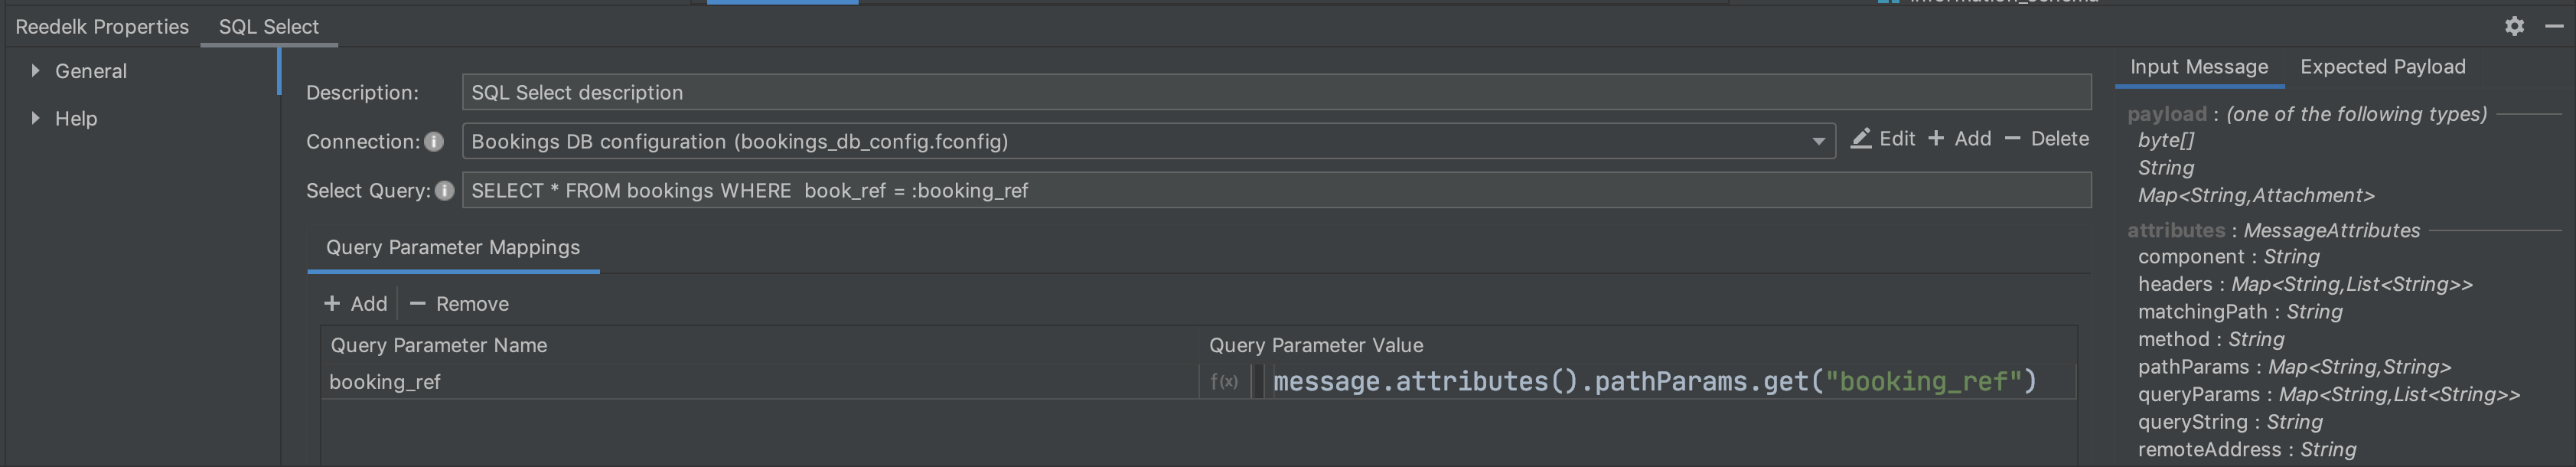This screenshot has height=467, width=2576.
Task: Add a query parameter mapping row
Action: (x=356, y=304)
